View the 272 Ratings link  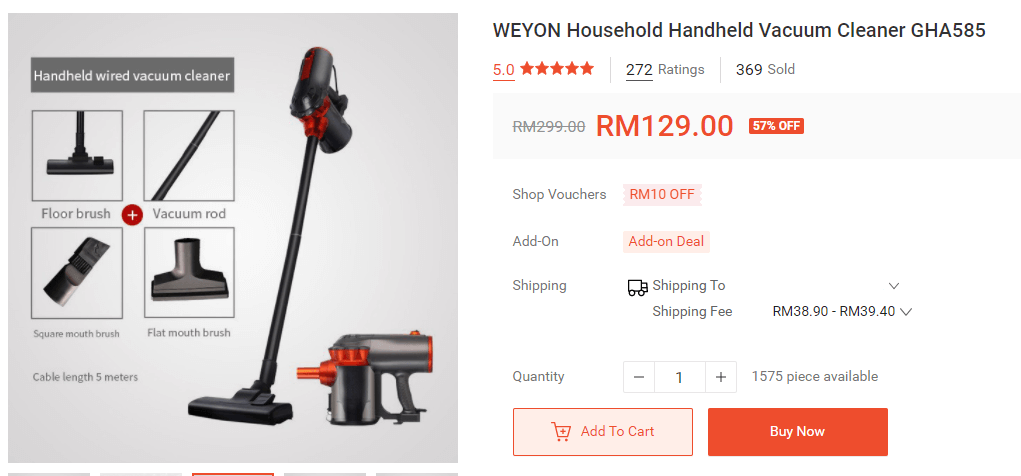point(665,70)
